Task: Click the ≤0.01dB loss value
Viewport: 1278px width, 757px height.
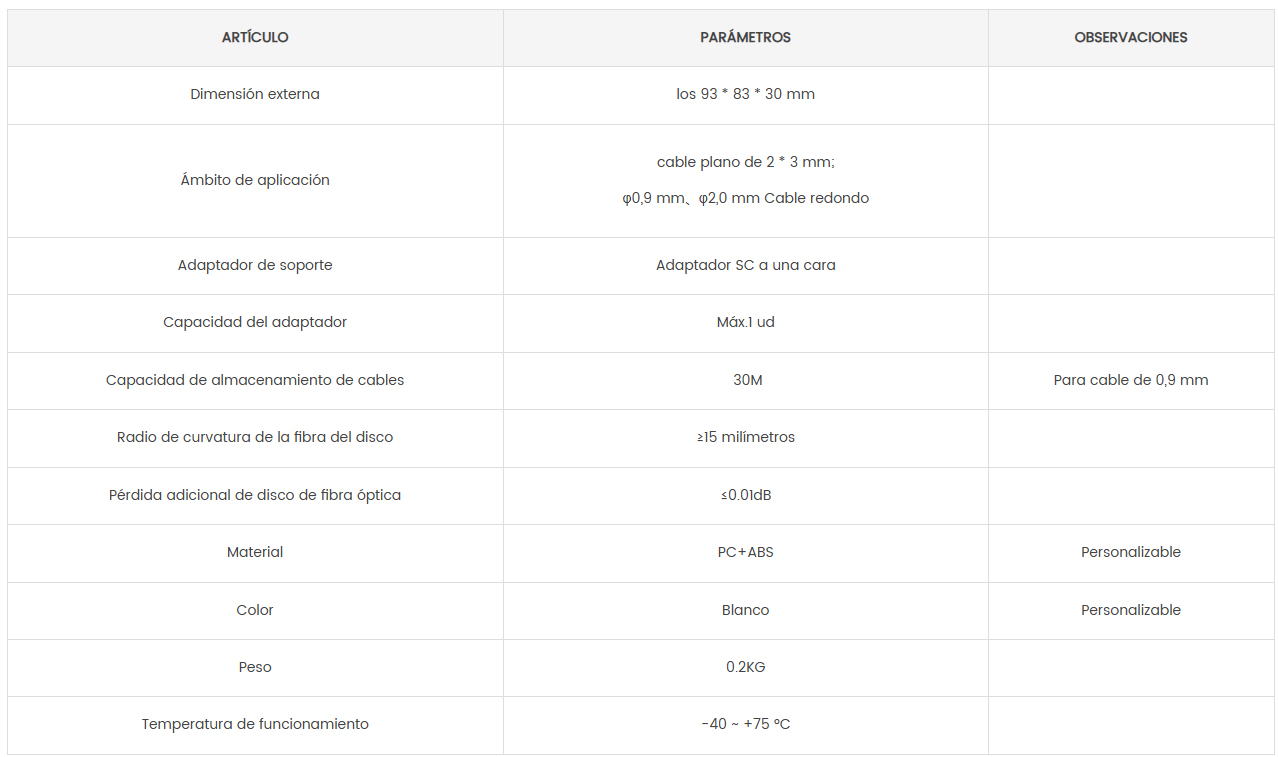Action: 745,495
